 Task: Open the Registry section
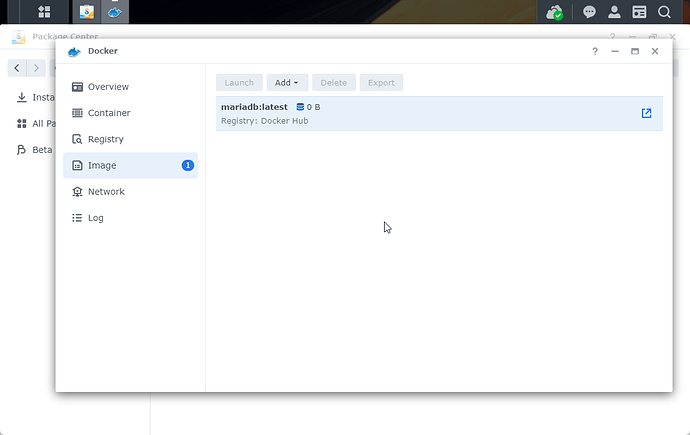tap(131, 139)
